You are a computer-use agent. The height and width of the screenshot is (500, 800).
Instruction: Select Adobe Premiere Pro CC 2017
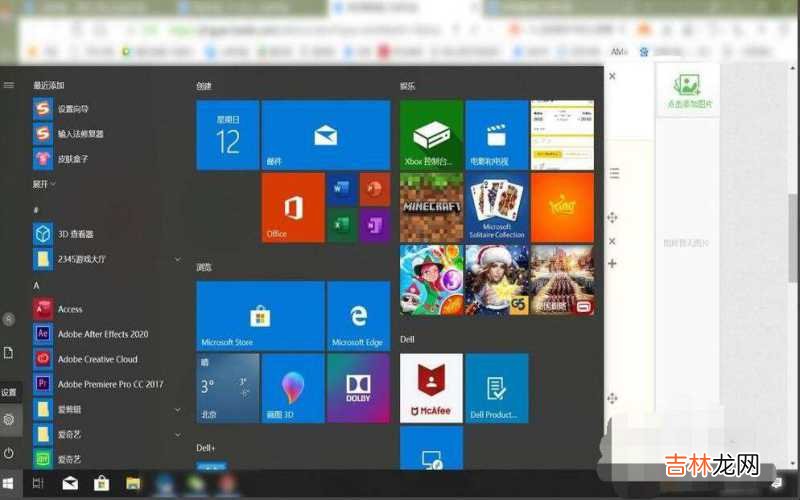[x=109, y=384]
